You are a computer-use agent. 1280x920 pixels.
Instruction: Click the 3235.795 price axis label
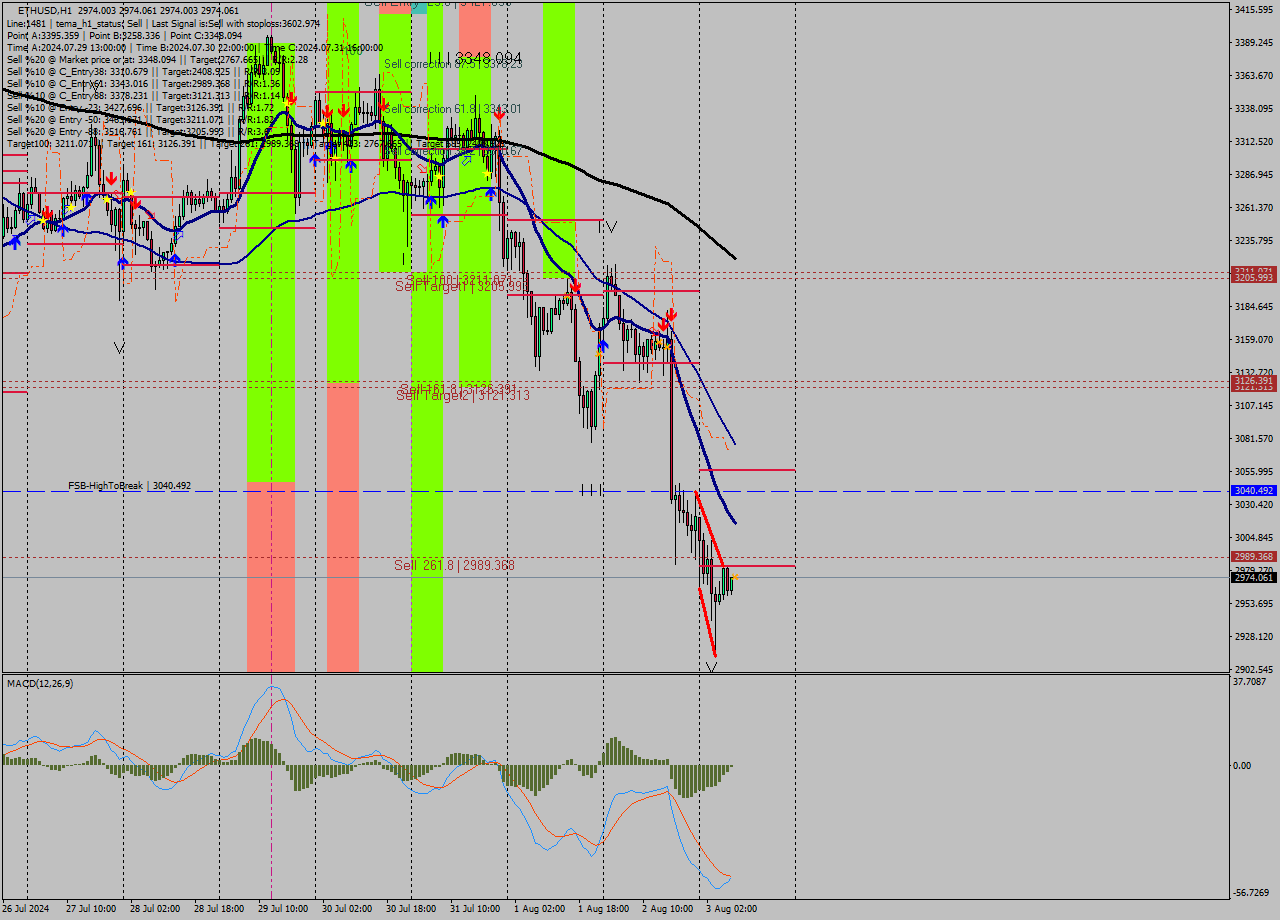[1253, 241]
